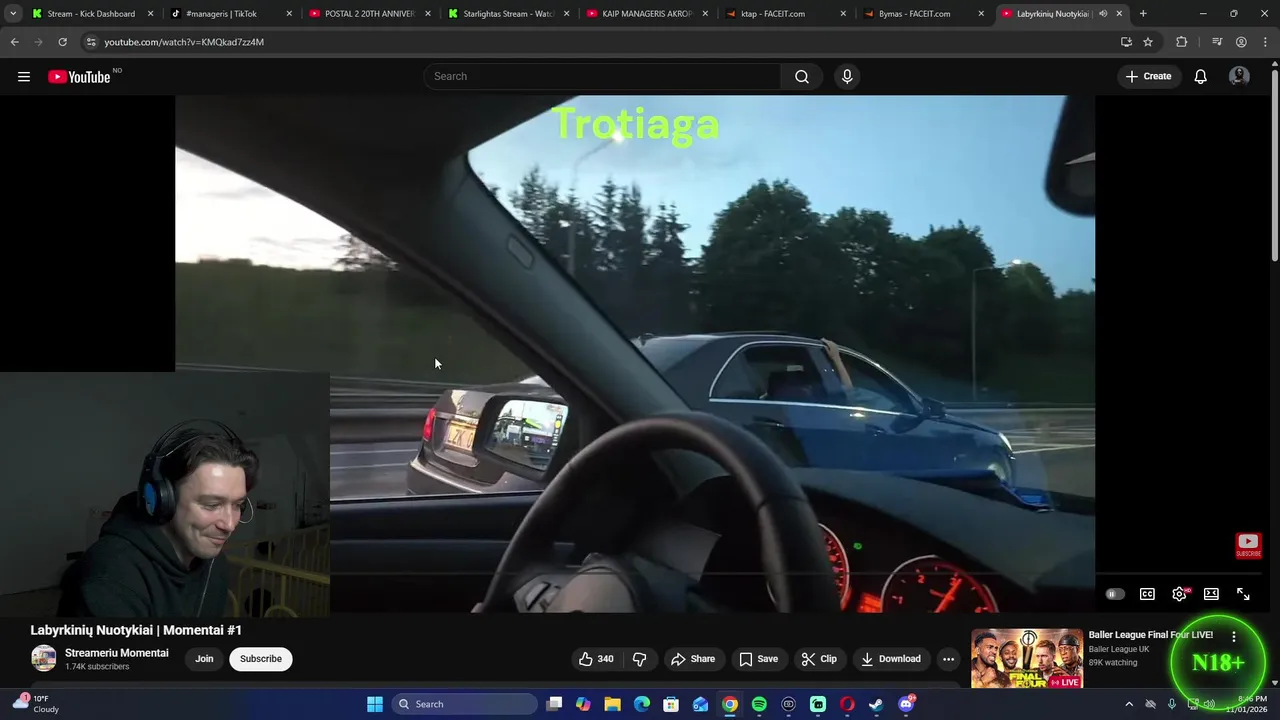
Task: Open more actions ellipsis beside Download
Action: click(948, 659)
